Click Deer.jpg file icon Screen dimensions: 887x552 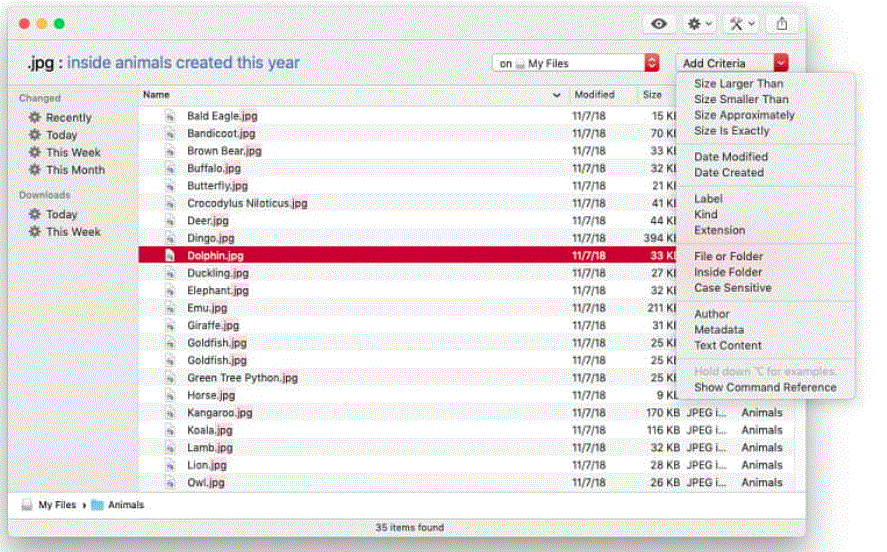tap(170, 221)
